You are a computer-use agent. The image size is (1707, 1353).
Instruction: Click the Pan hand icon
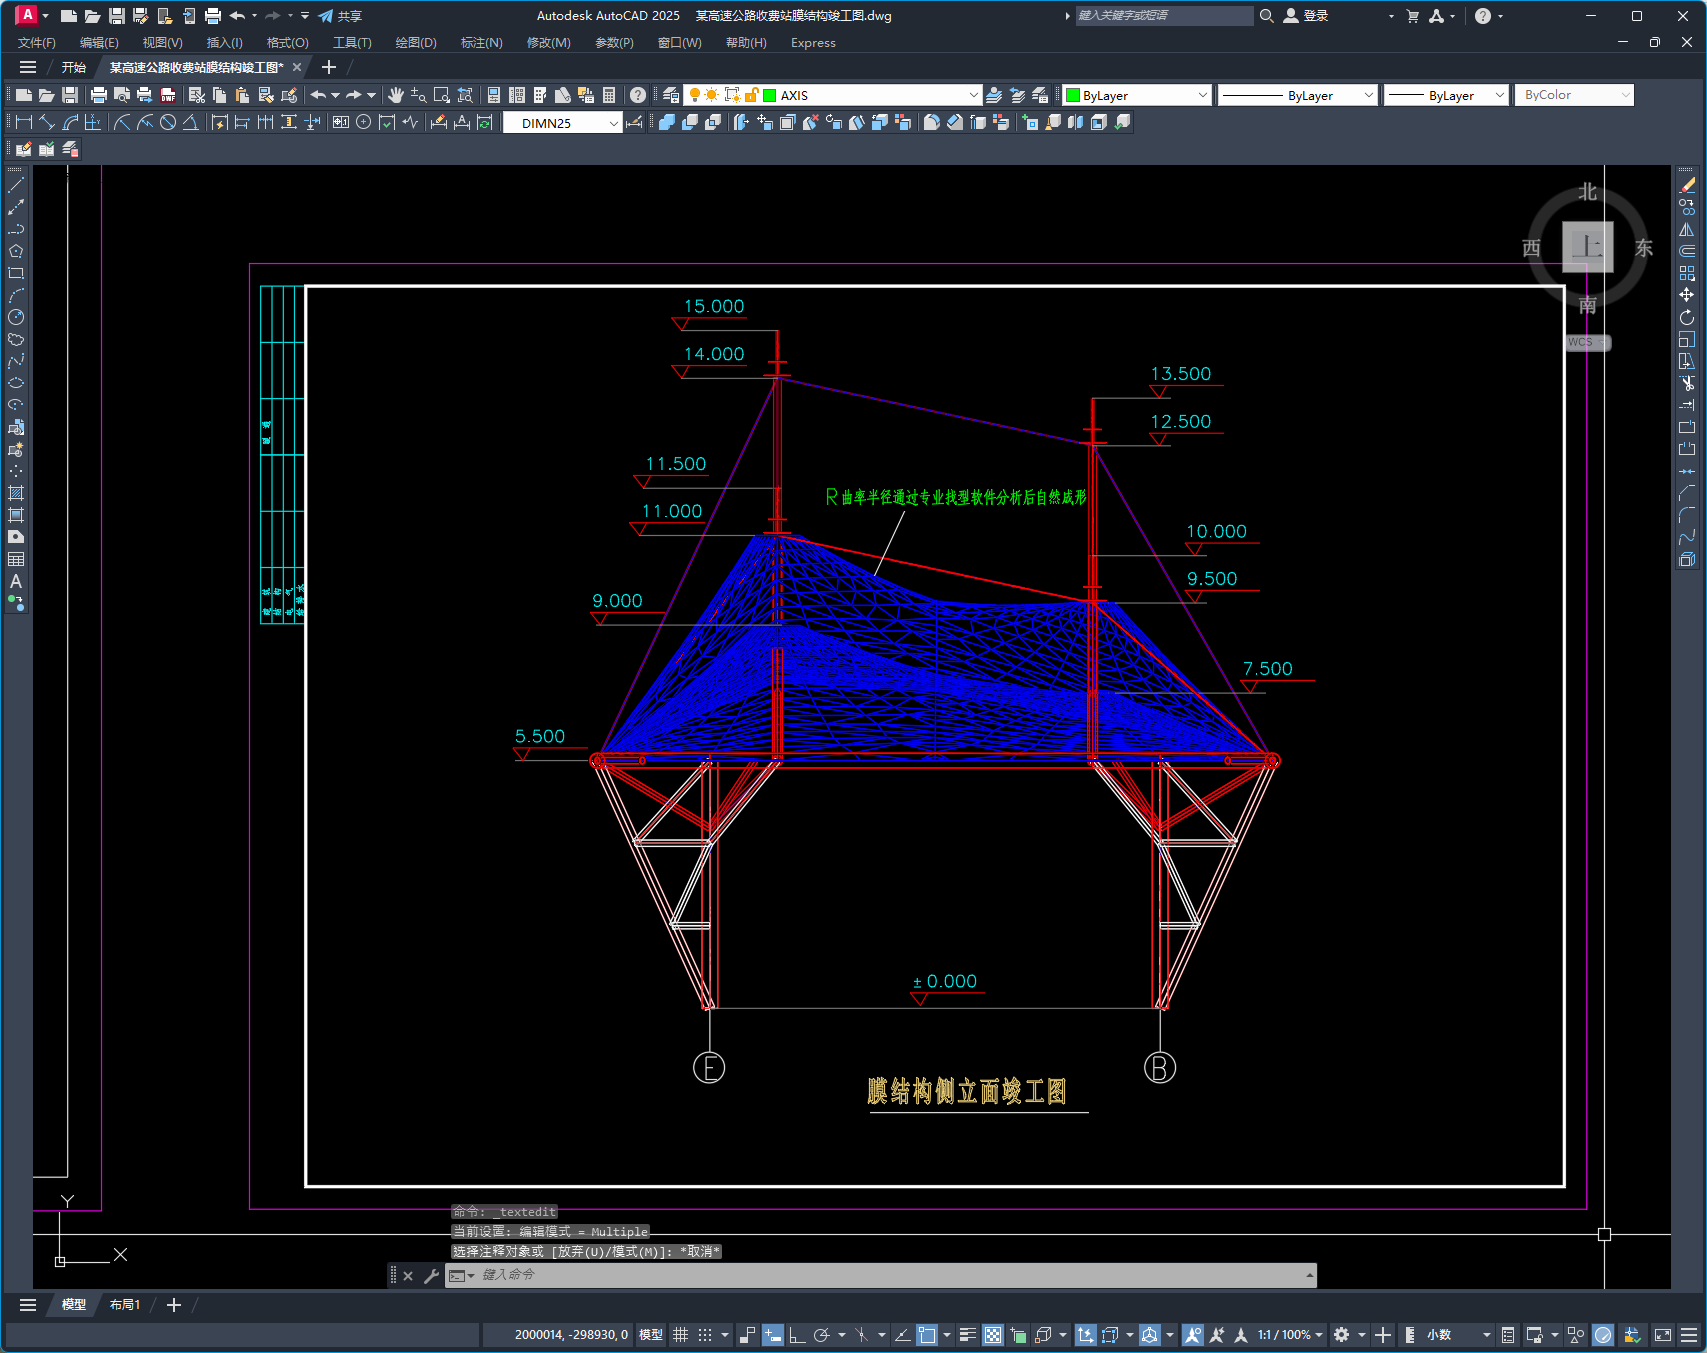[x=396, y=95]
